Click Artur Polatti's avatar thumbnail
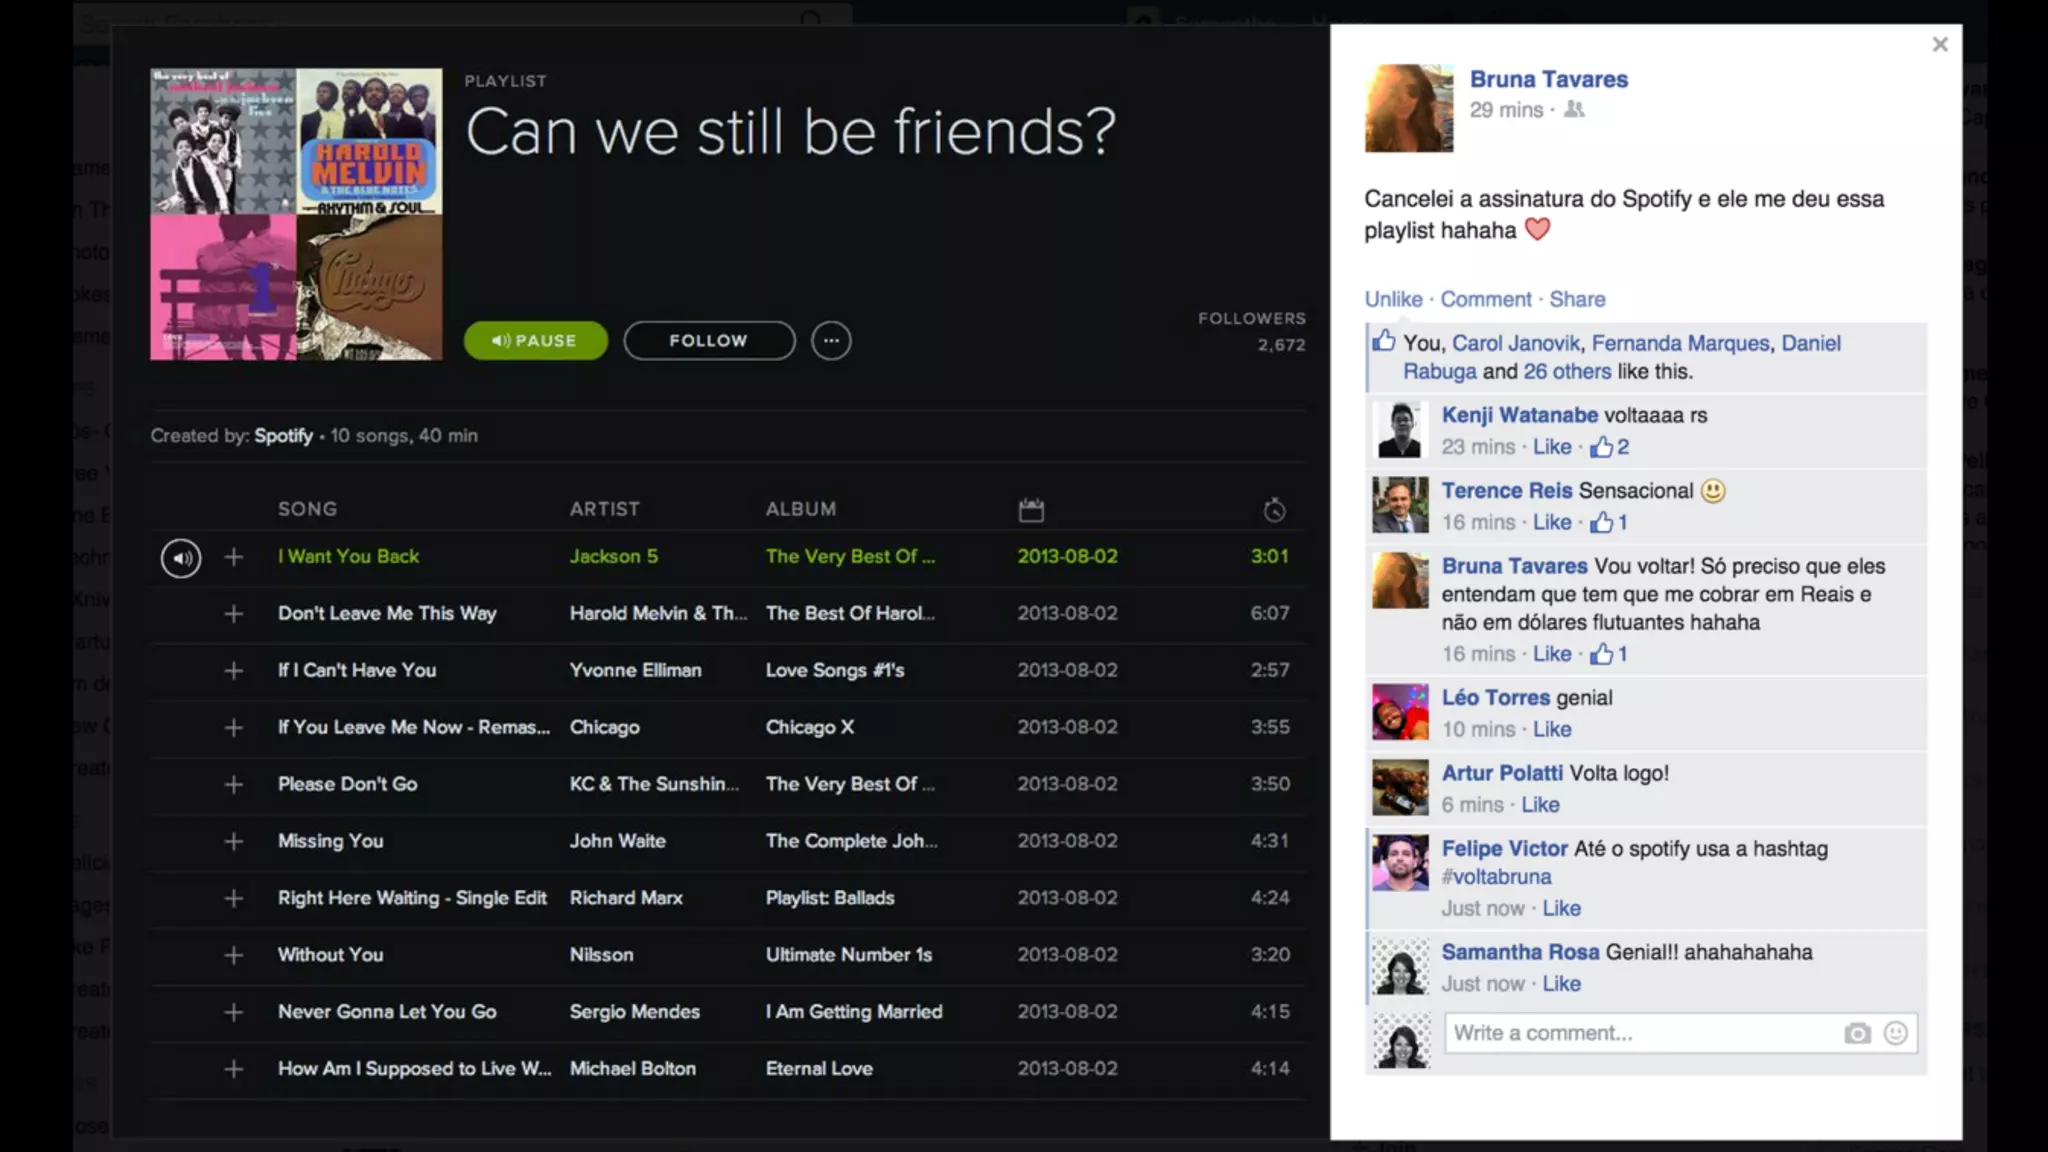Viewport: 2048px width, 1152px height. point(1400,787)
